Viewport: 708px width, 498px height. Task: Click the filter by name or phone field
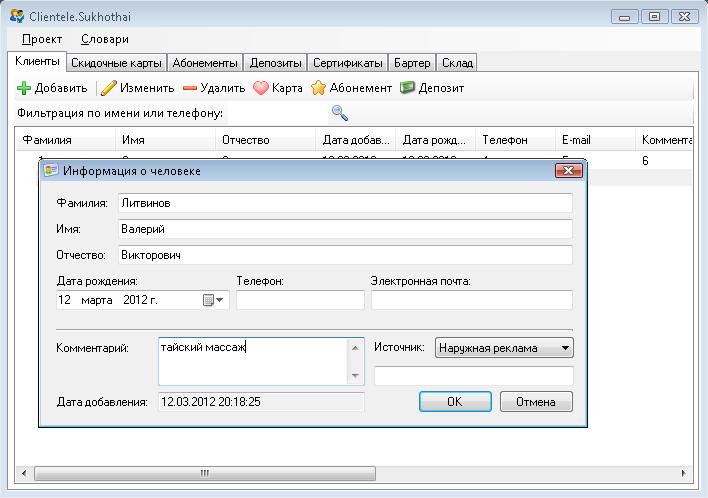(x=278, y=113)
